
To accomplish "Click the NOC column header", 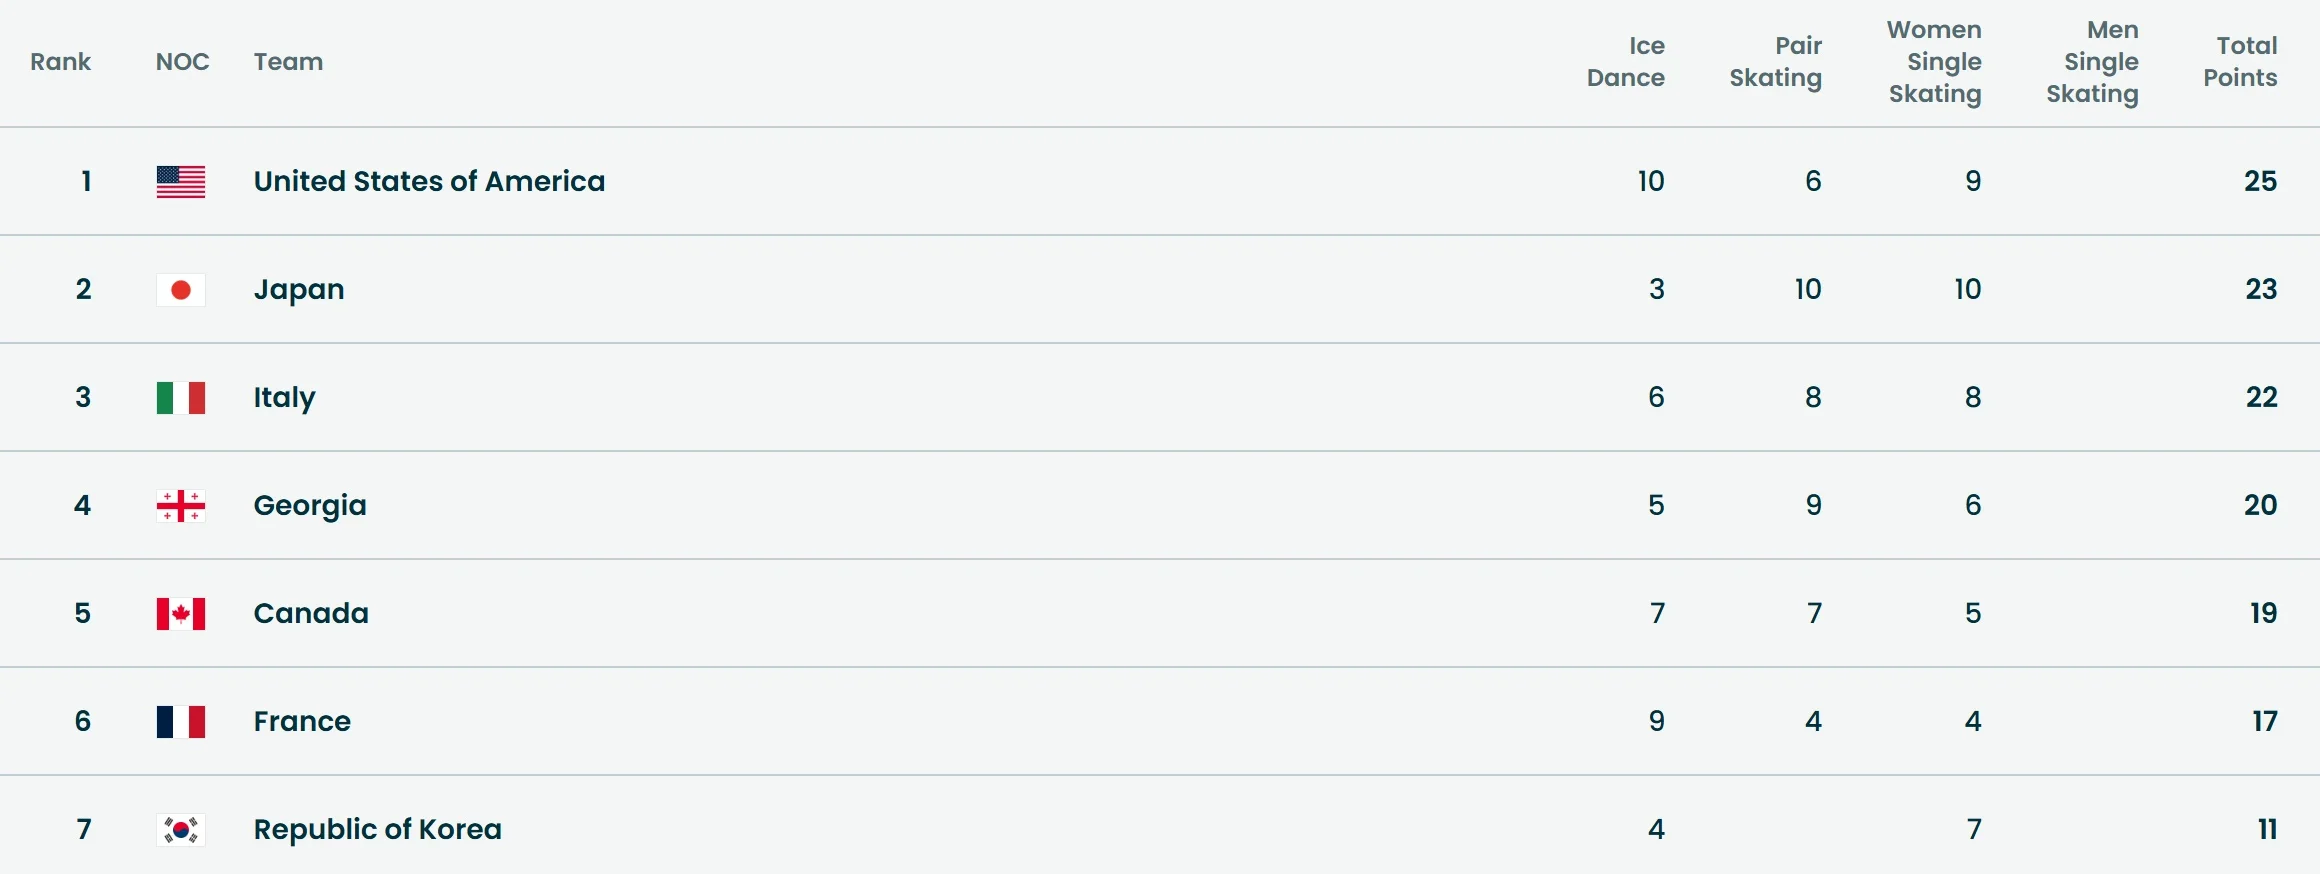I will pos(182,62).
